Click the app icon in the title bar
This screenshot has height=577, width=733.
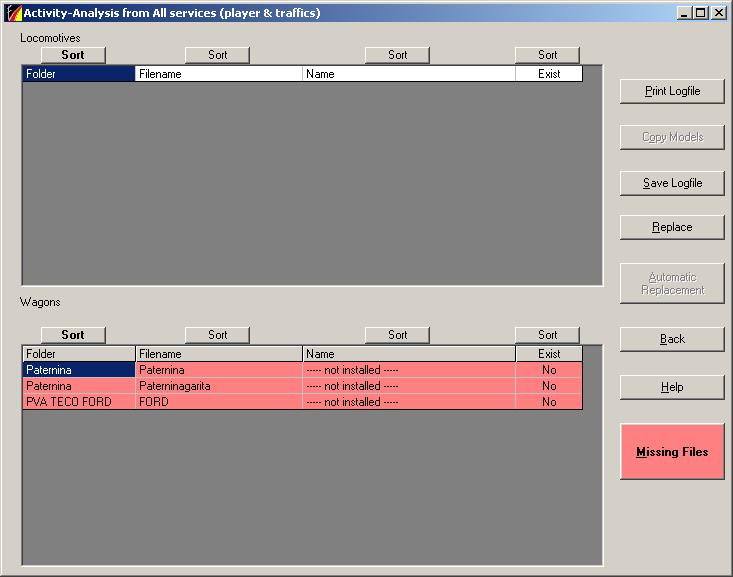click(13, 13)
